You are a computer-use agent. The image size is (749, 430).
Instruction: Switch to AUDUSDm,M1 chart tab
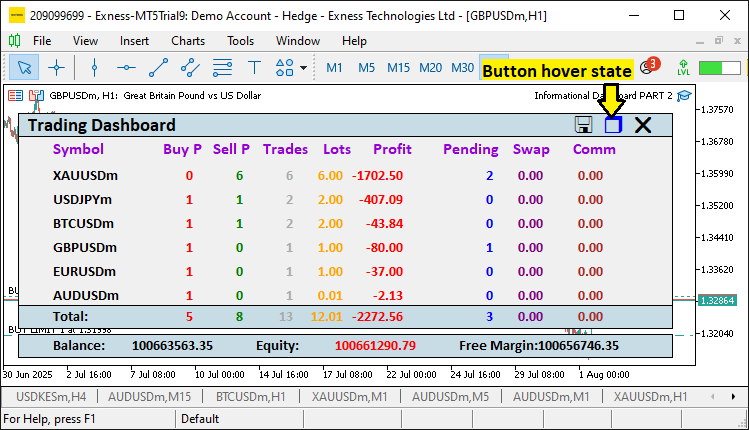pos(551,397)
